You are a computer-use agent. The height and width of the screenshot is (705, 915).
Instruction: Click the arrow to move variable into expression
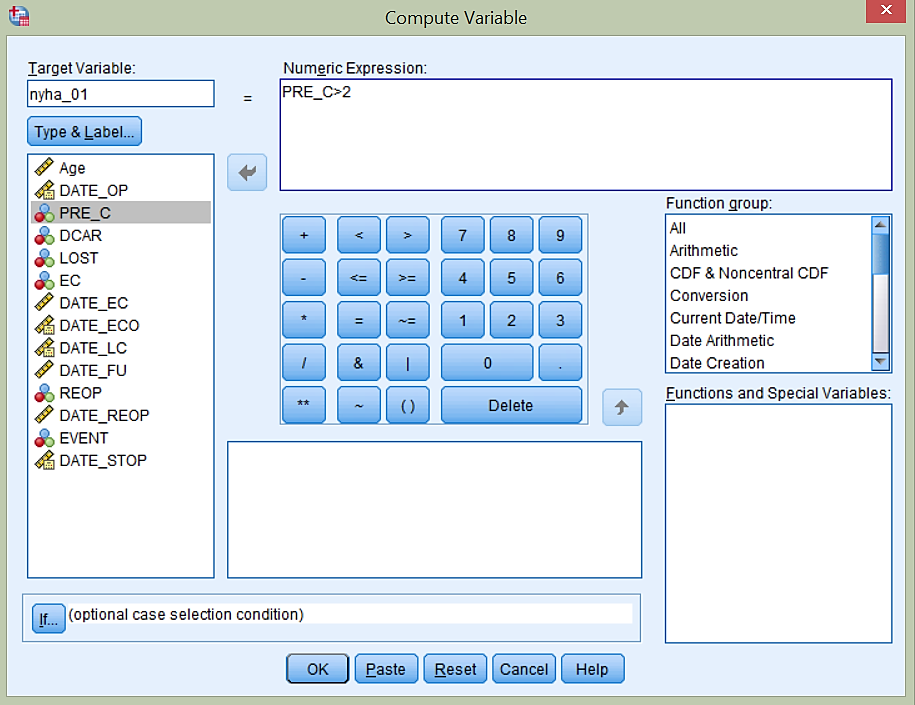coord(246,173)
